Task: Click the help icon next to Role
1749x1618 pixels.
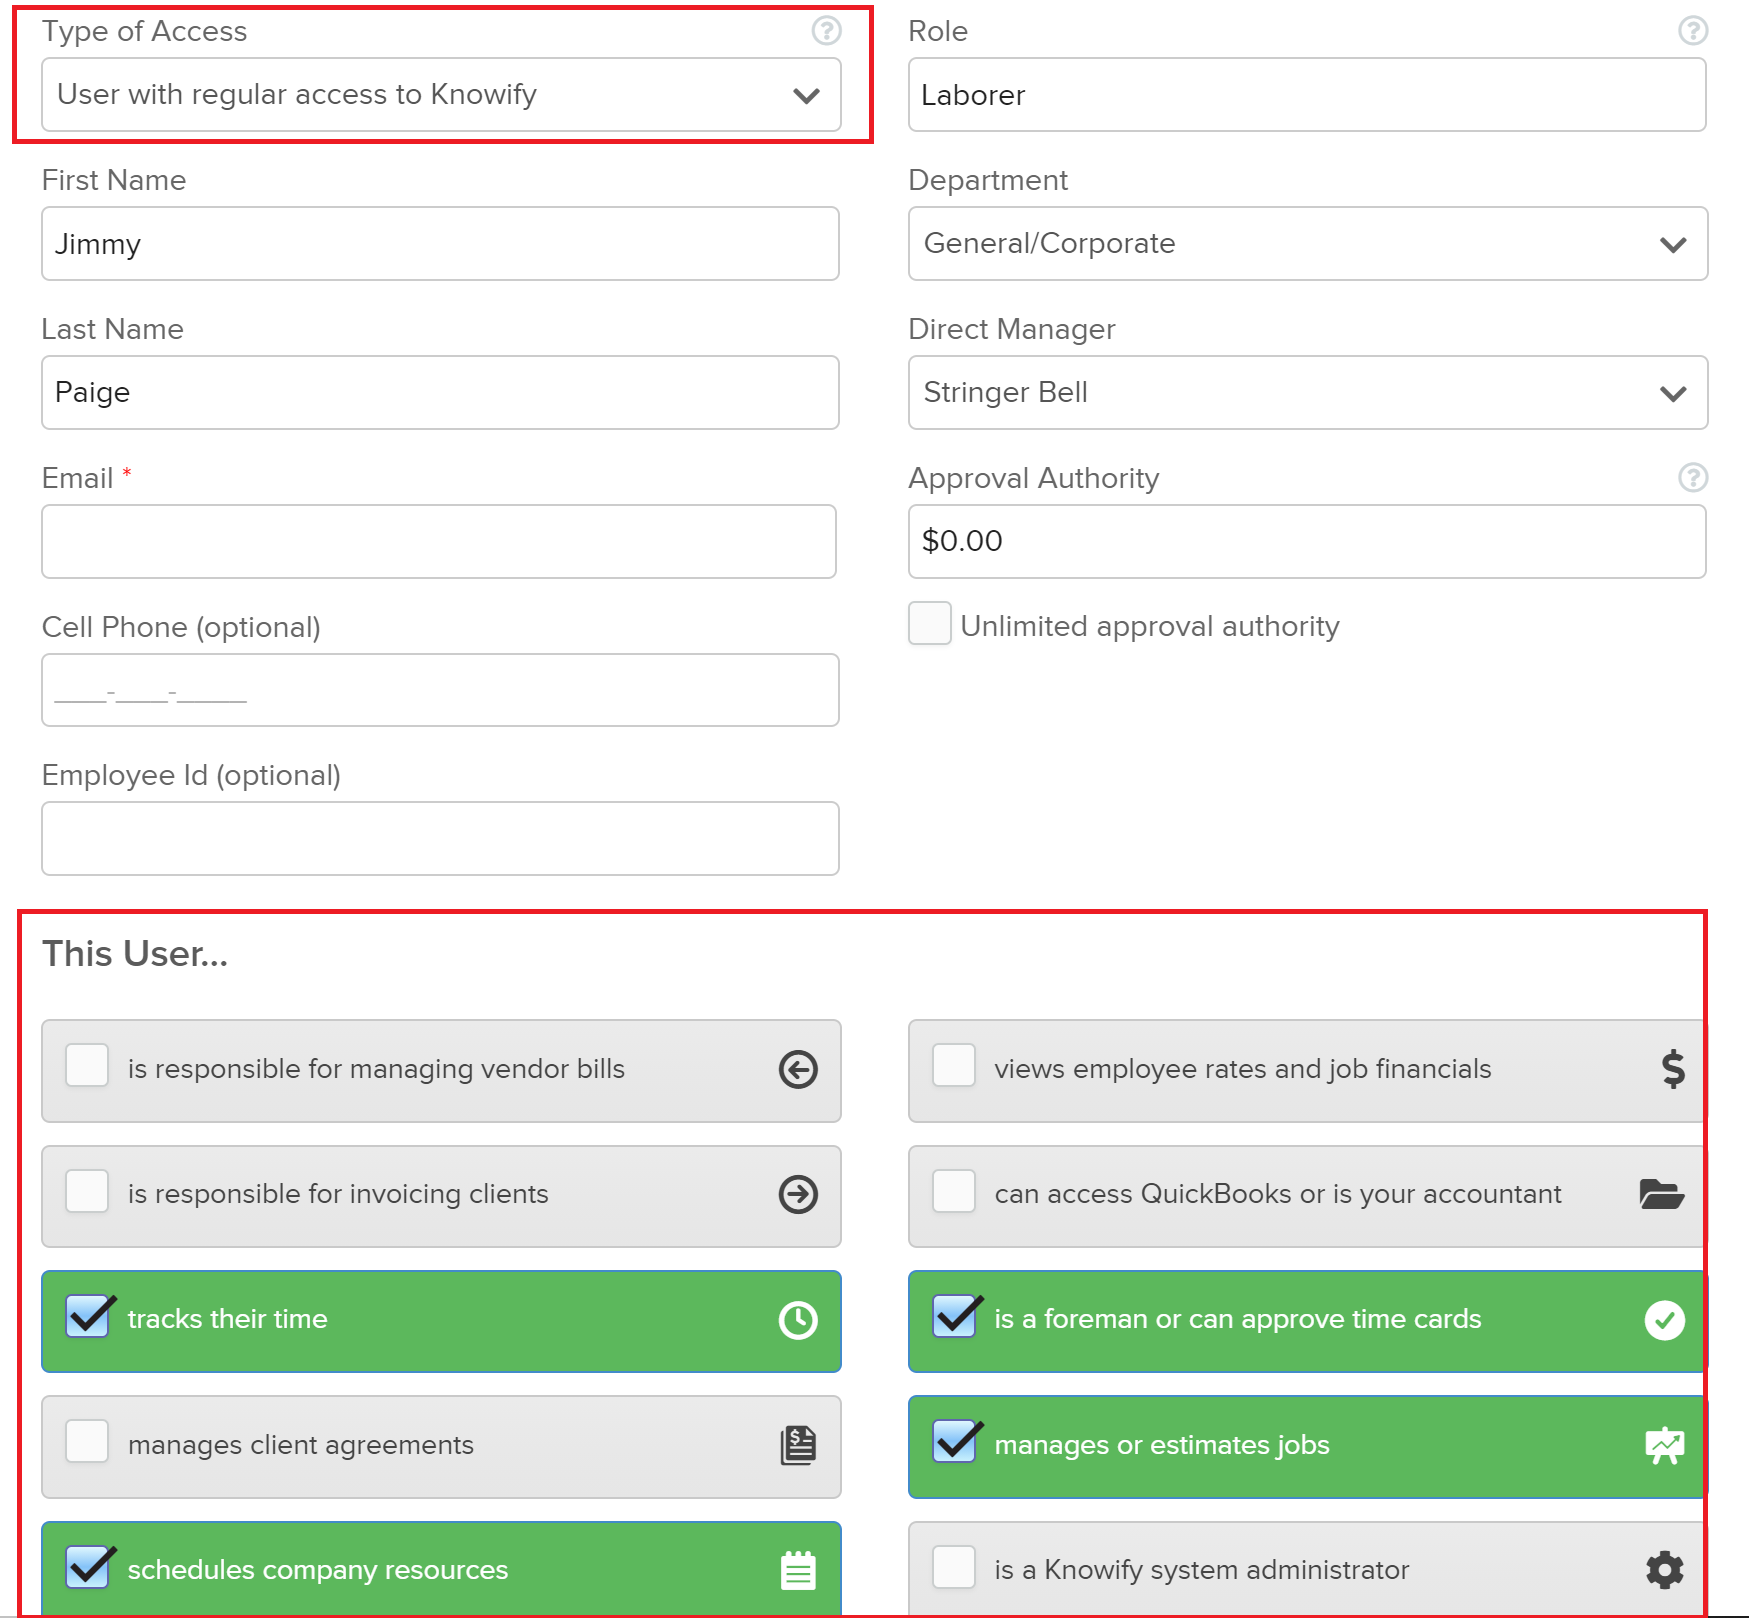Action: tap(1692, 31)
